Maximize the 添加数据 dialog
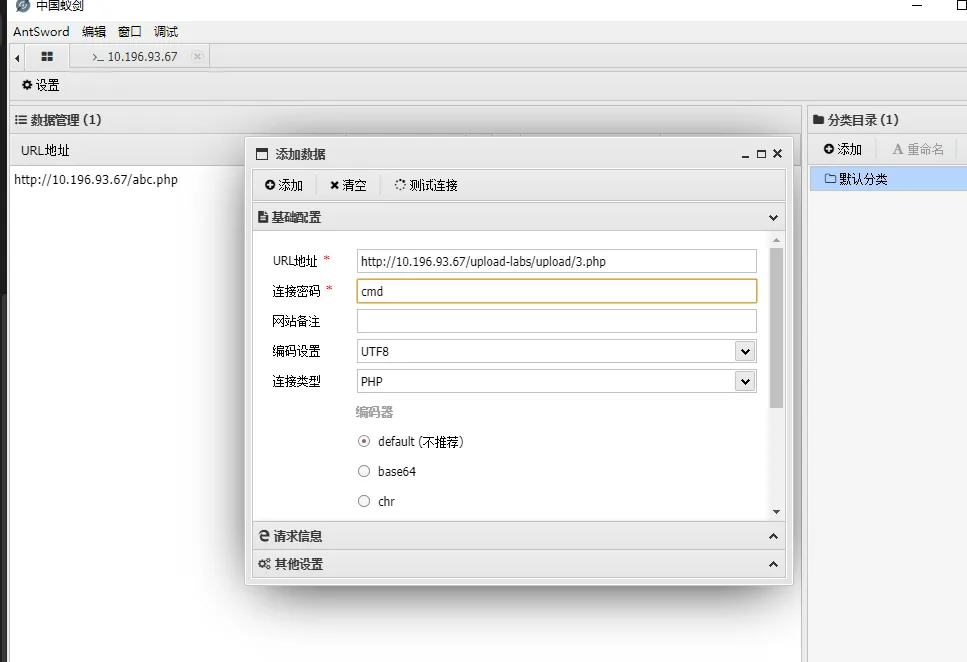 (762, 154)
